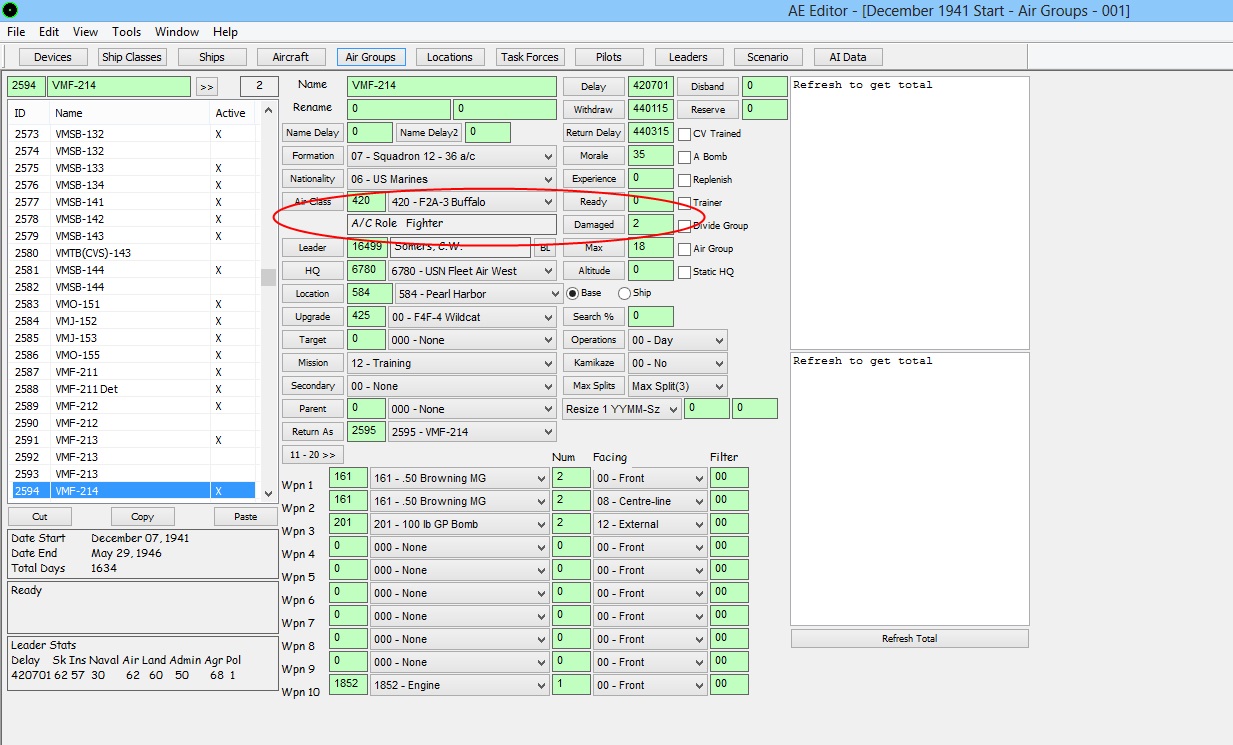
Task: Select VMF-211 Det row in the list
Action: pos(134,389)
